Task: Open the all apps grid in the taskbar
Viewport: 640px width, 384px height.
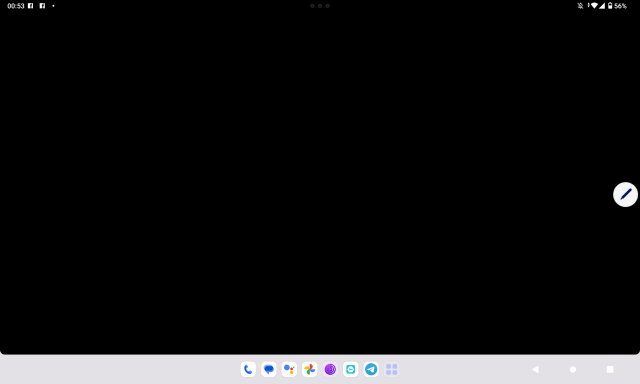Action: tap(391, 369)
